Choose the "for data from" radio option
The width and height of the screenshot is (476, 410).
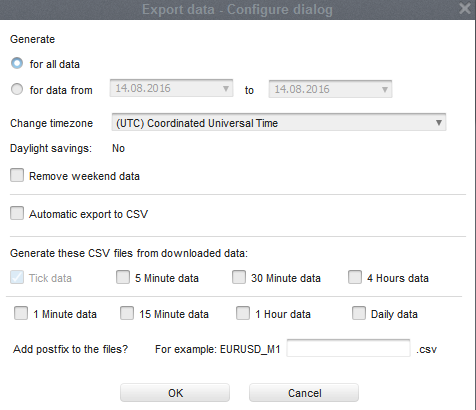(x=17, y=89)
